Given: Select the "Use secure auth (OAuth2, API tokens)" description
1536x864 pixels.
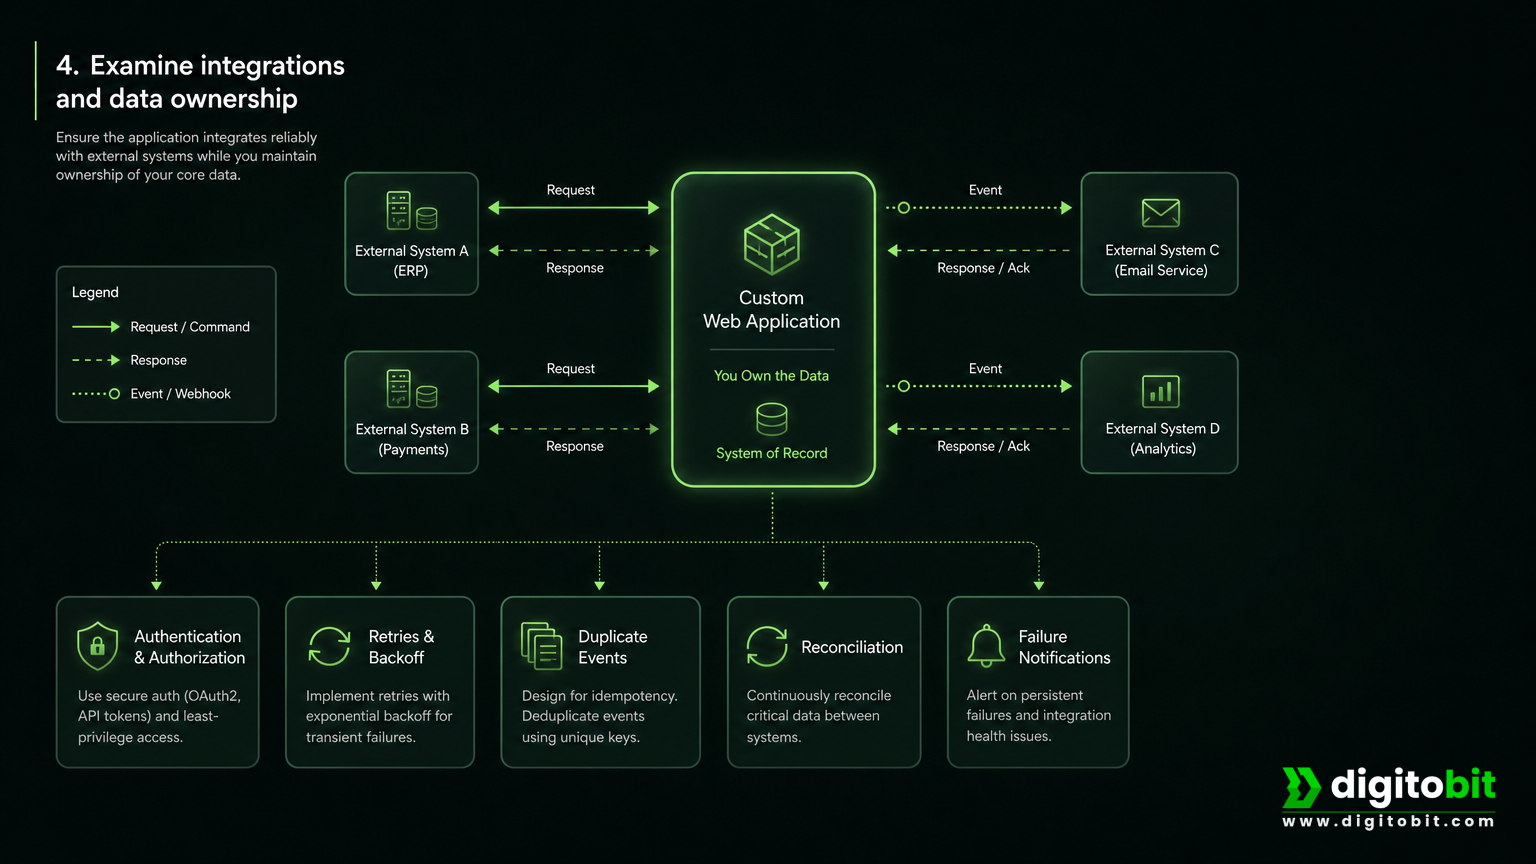Looking at the screenshot, I should [x=159, y=716].
